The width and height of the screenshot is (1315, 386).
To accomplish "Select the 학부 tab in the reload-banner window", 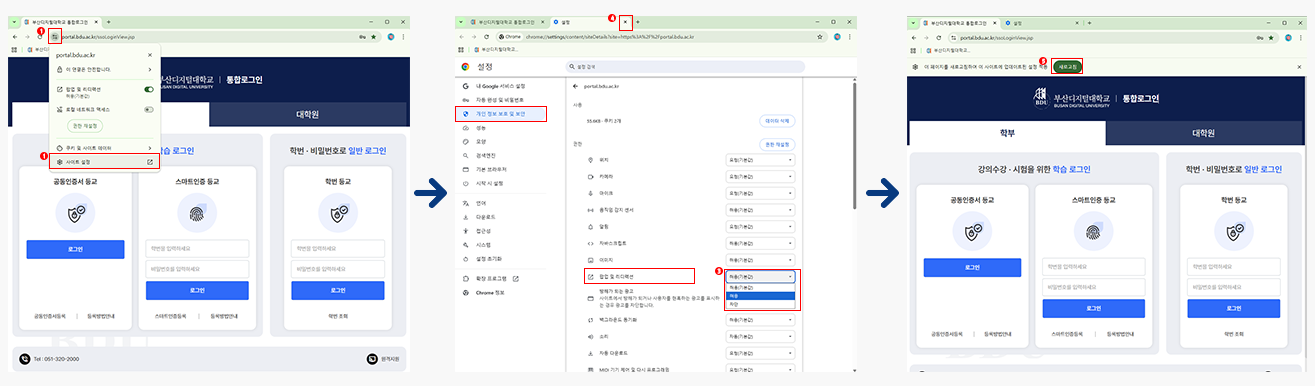I will [x=1006, y=133].
